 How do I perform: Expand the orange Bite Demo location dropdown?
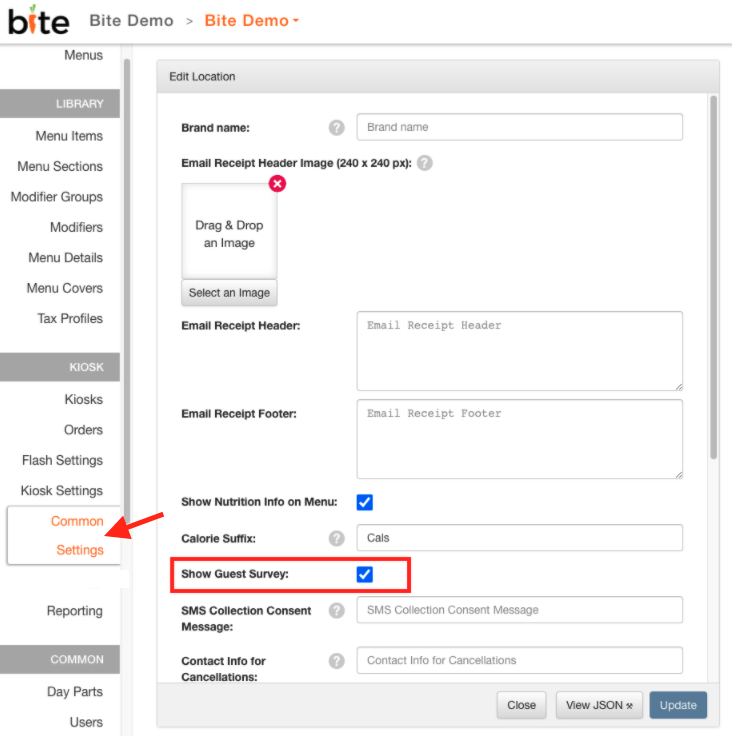(x=252, y=21)
